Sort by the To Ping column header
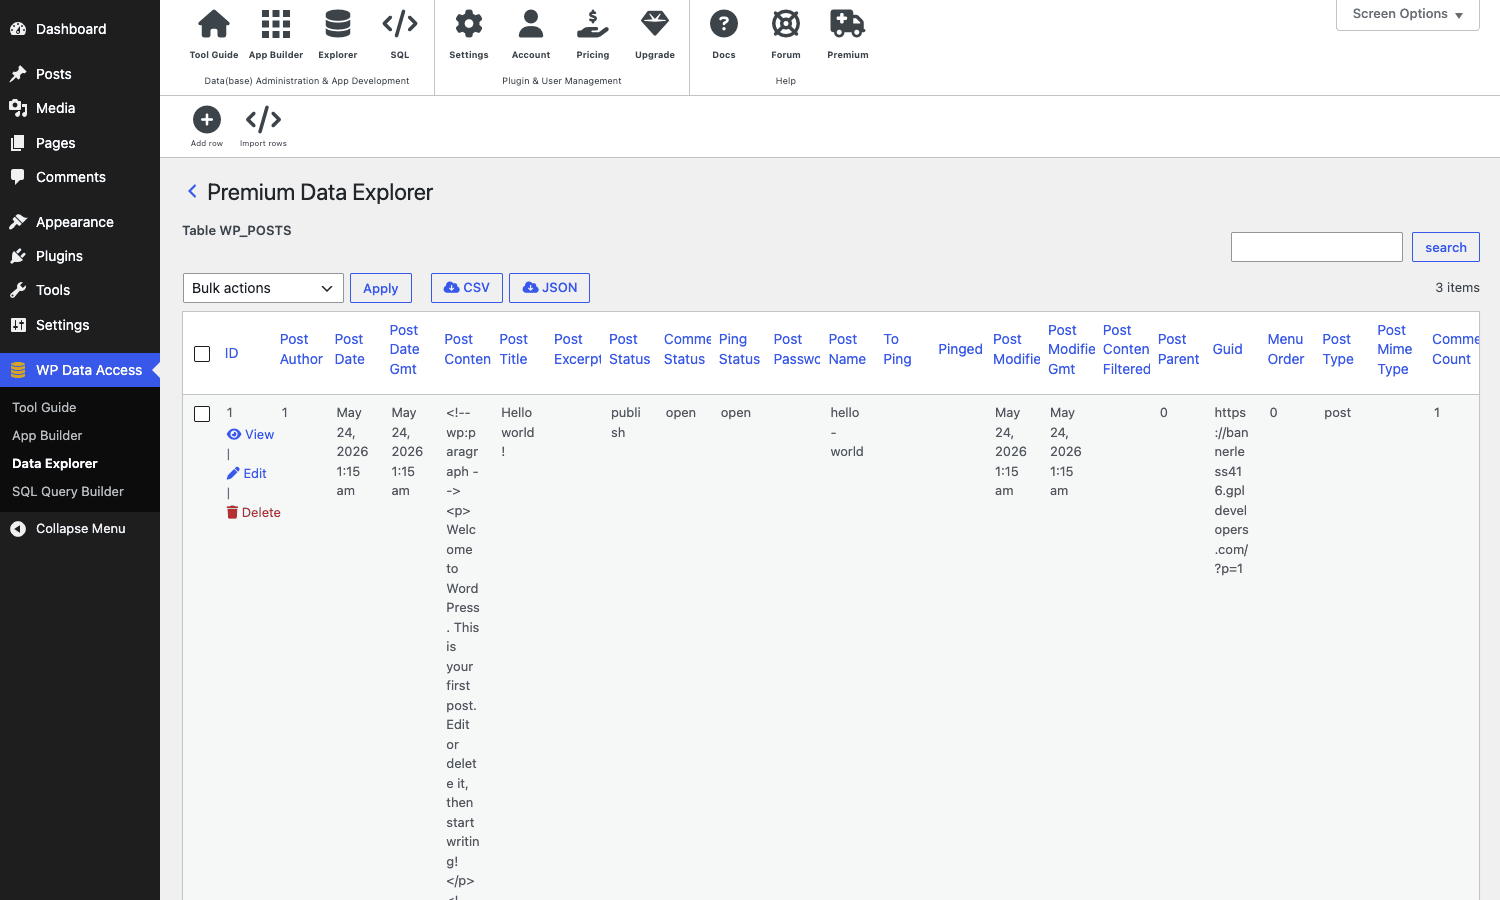Viewport: 1500px width, 900px height. [898, 349]
